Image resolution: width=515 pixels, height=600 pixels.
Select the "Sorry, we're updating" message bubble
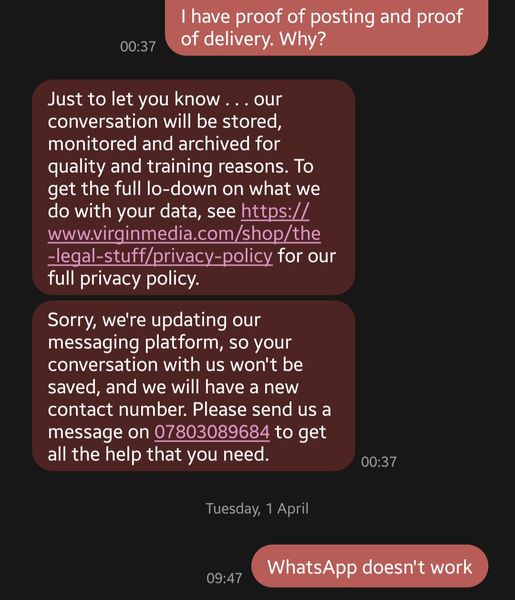pyautogui.click(x=194, y=386)
